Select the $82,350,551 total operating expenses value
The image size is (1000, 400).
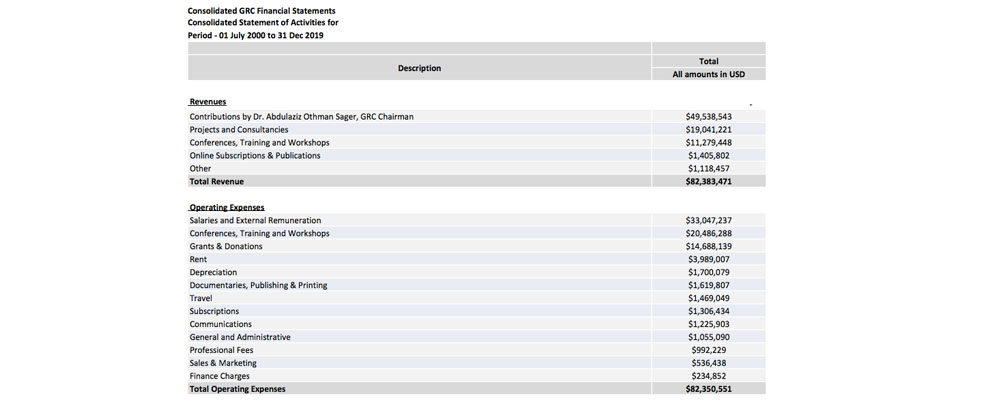708,389
